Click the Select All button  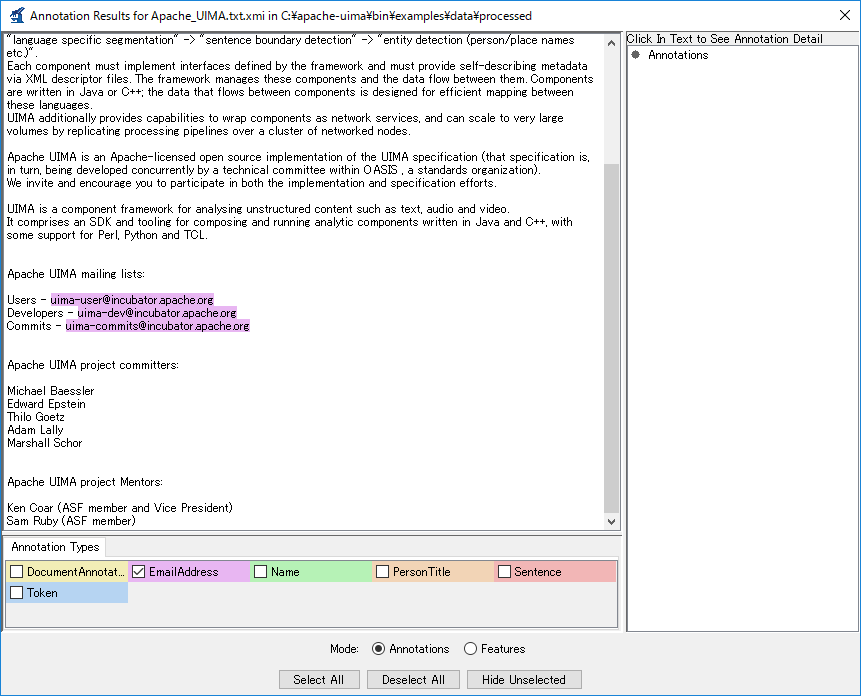click(x=319, y=680)
